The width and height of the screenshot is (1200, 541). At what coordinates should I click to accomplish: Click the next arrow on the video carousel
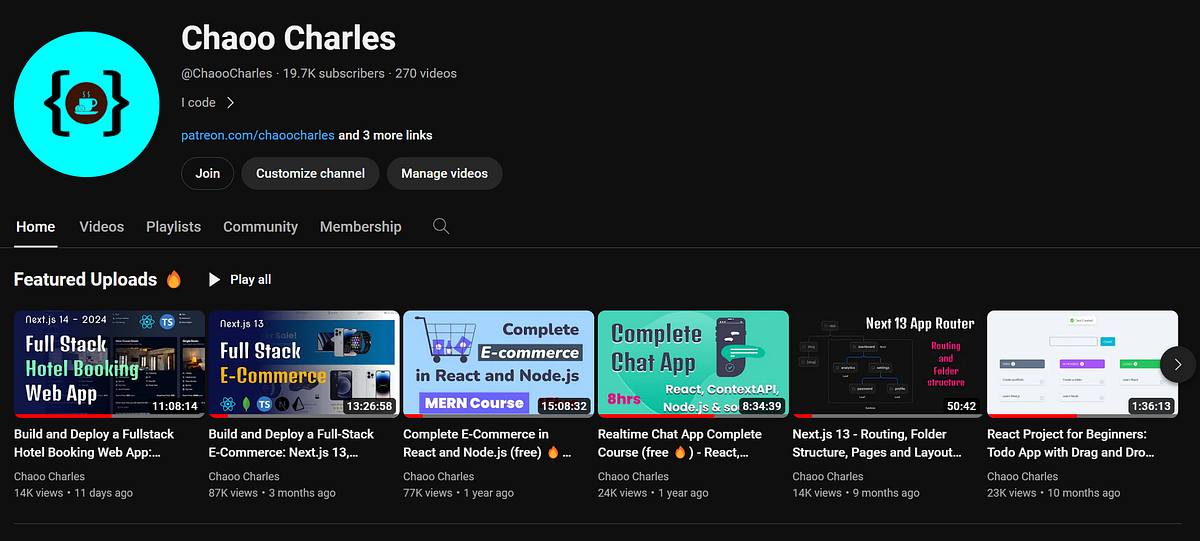(1177, 364)
